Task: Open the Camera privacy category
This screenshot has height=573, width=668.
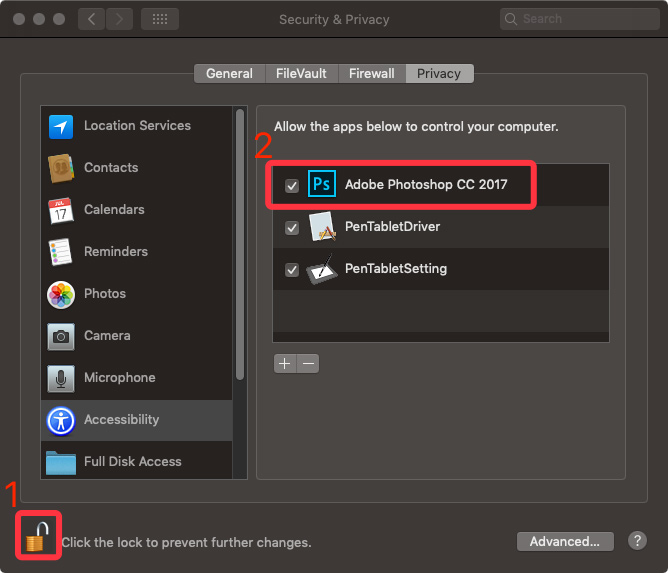Action: click(x=136, y=336)
